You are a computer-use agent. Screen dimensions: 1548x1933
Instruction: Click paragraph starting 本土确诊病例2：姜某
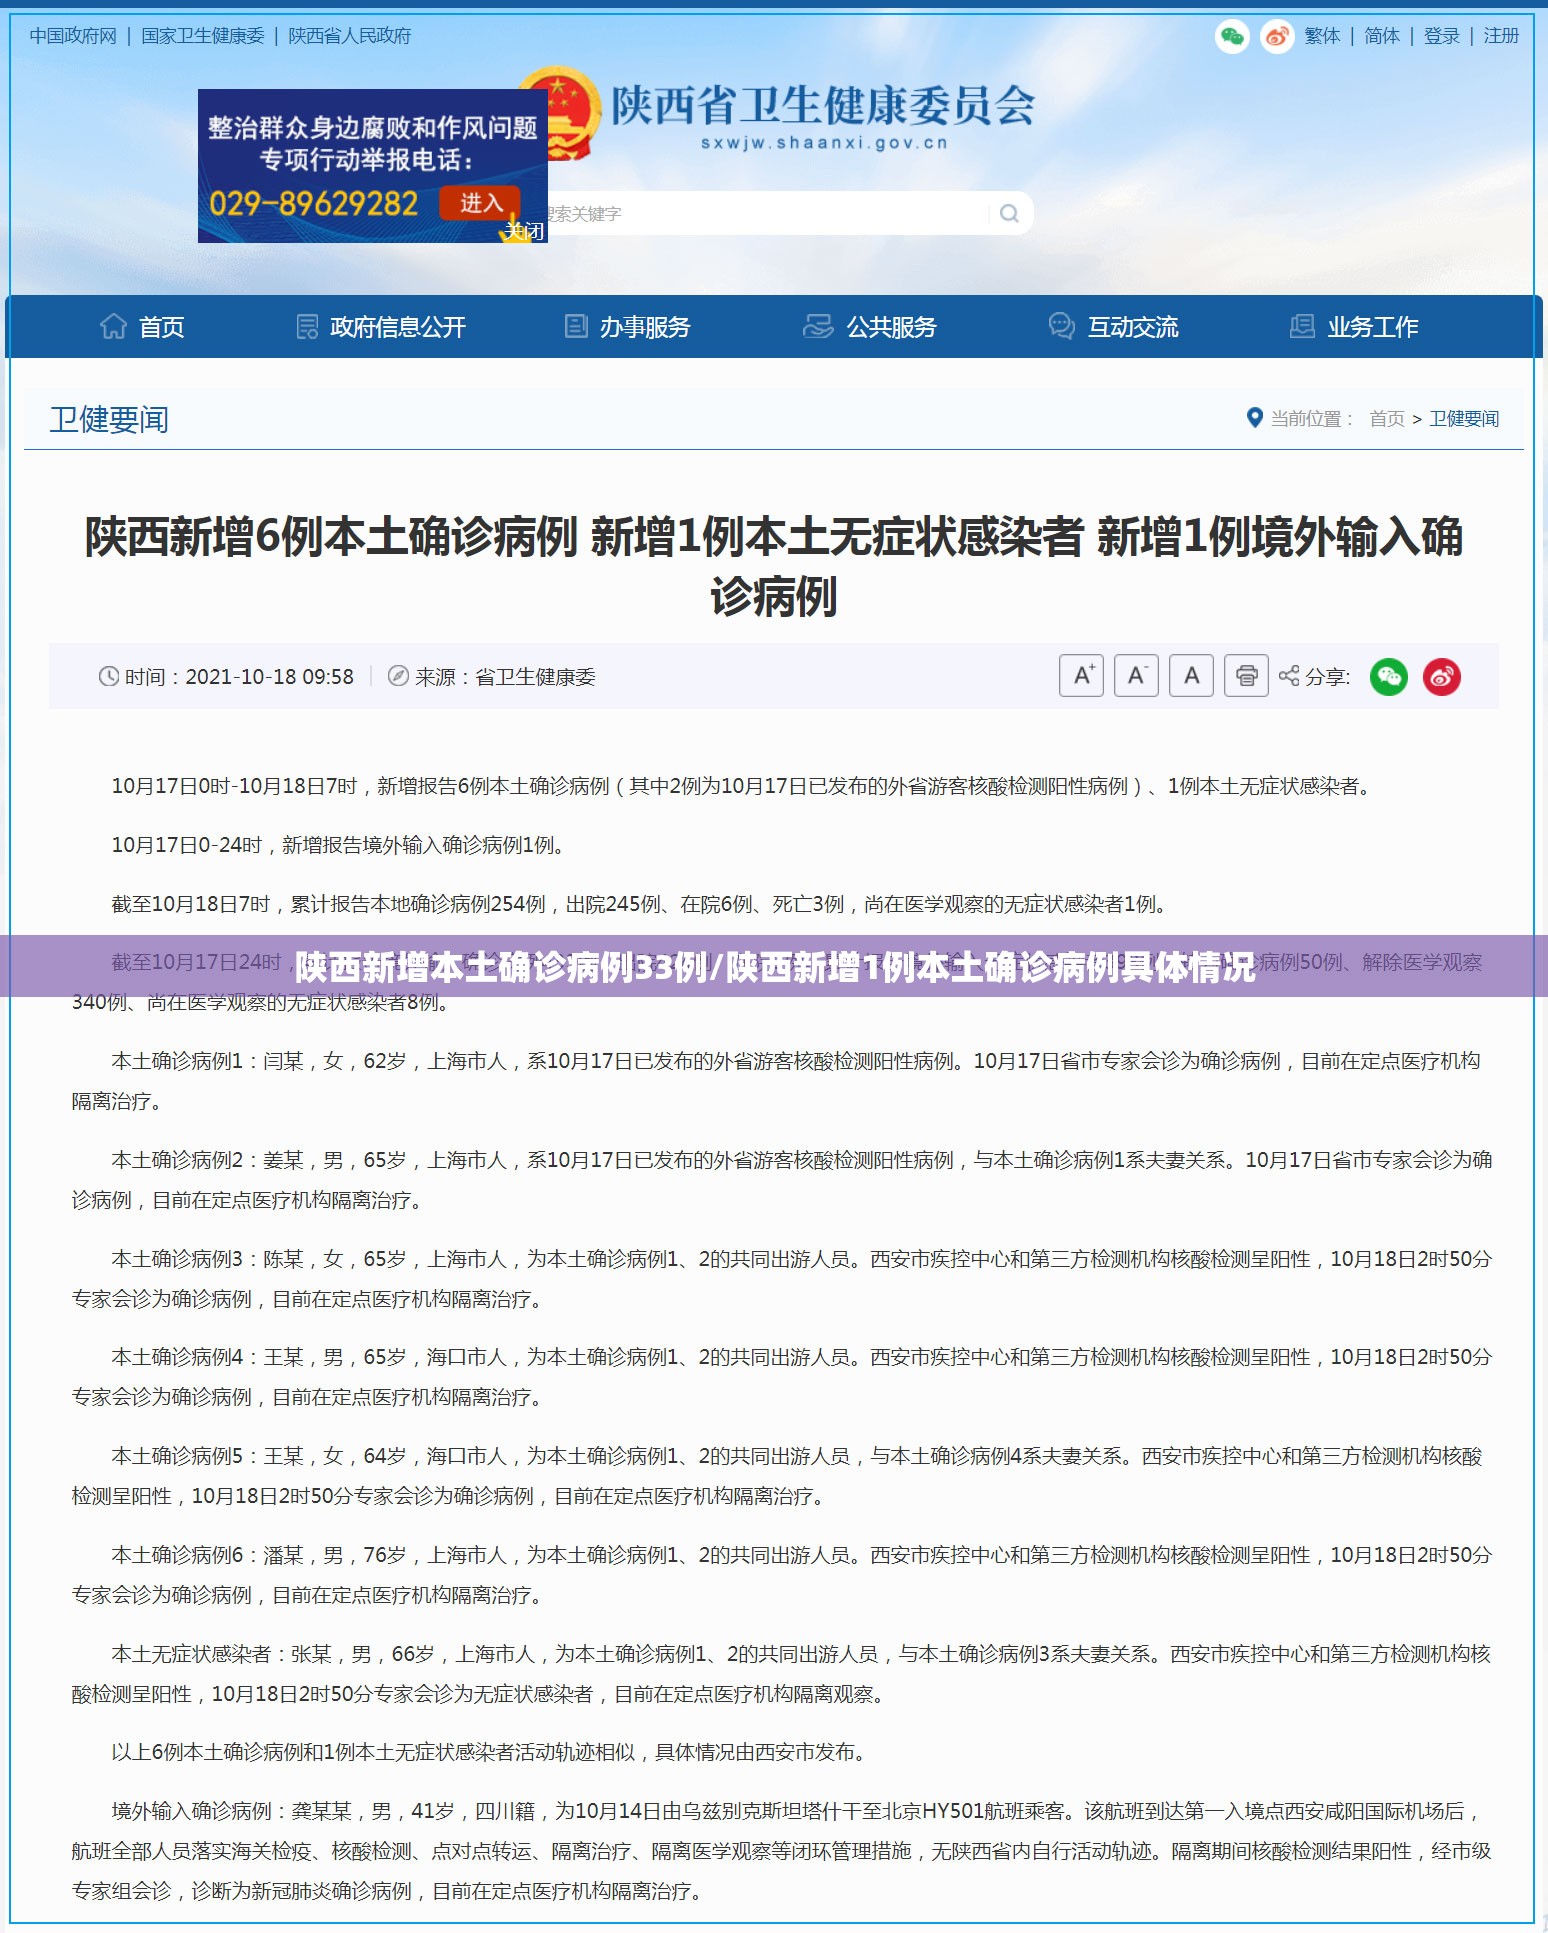click(x=781, y=1180)
